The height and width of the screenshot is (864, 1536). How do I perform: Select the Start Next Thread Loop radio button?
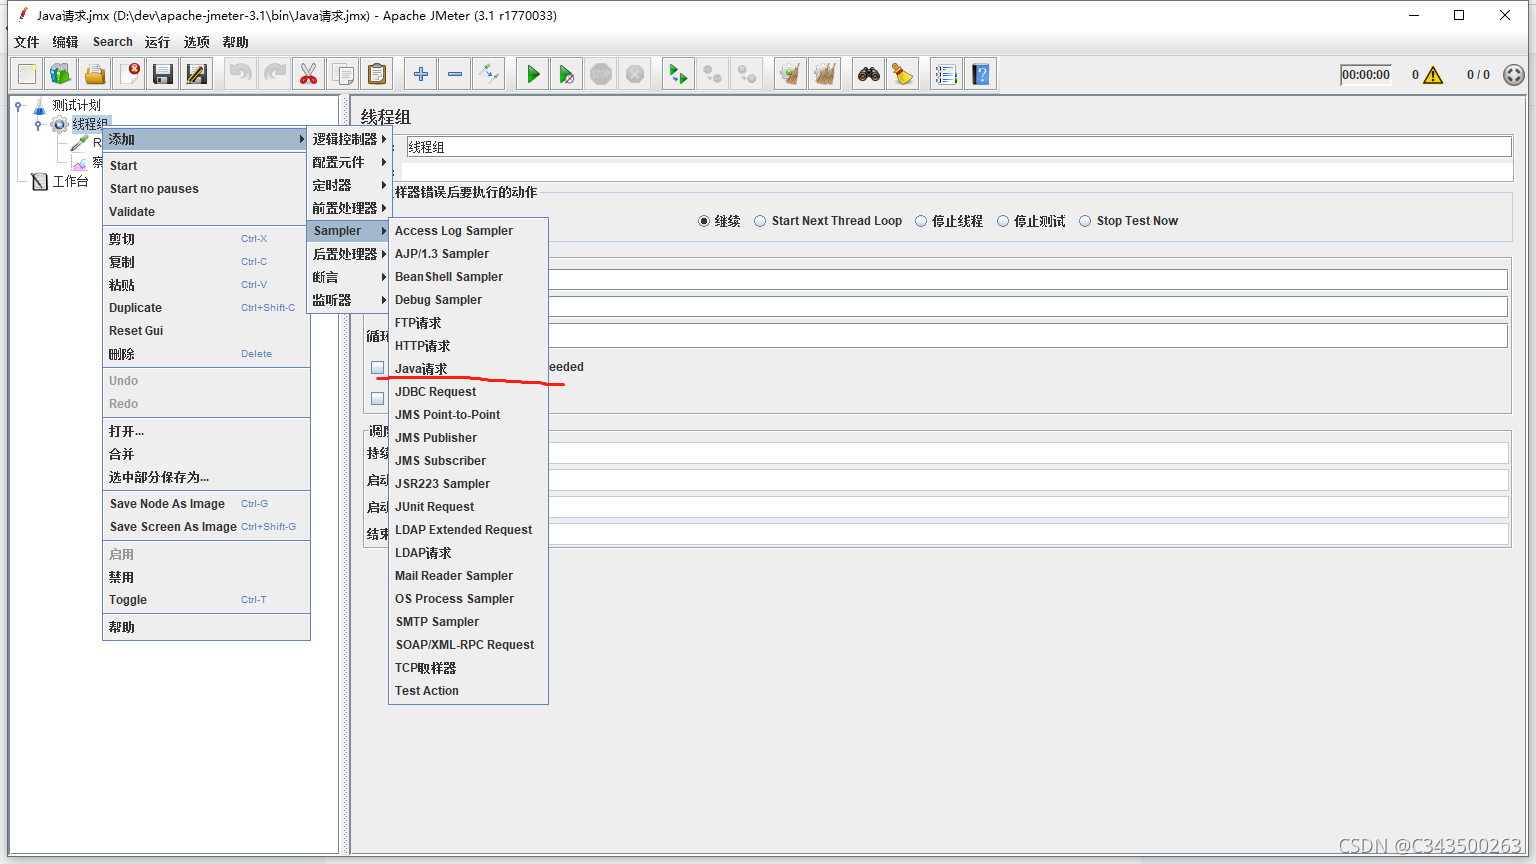click(760, 221)
